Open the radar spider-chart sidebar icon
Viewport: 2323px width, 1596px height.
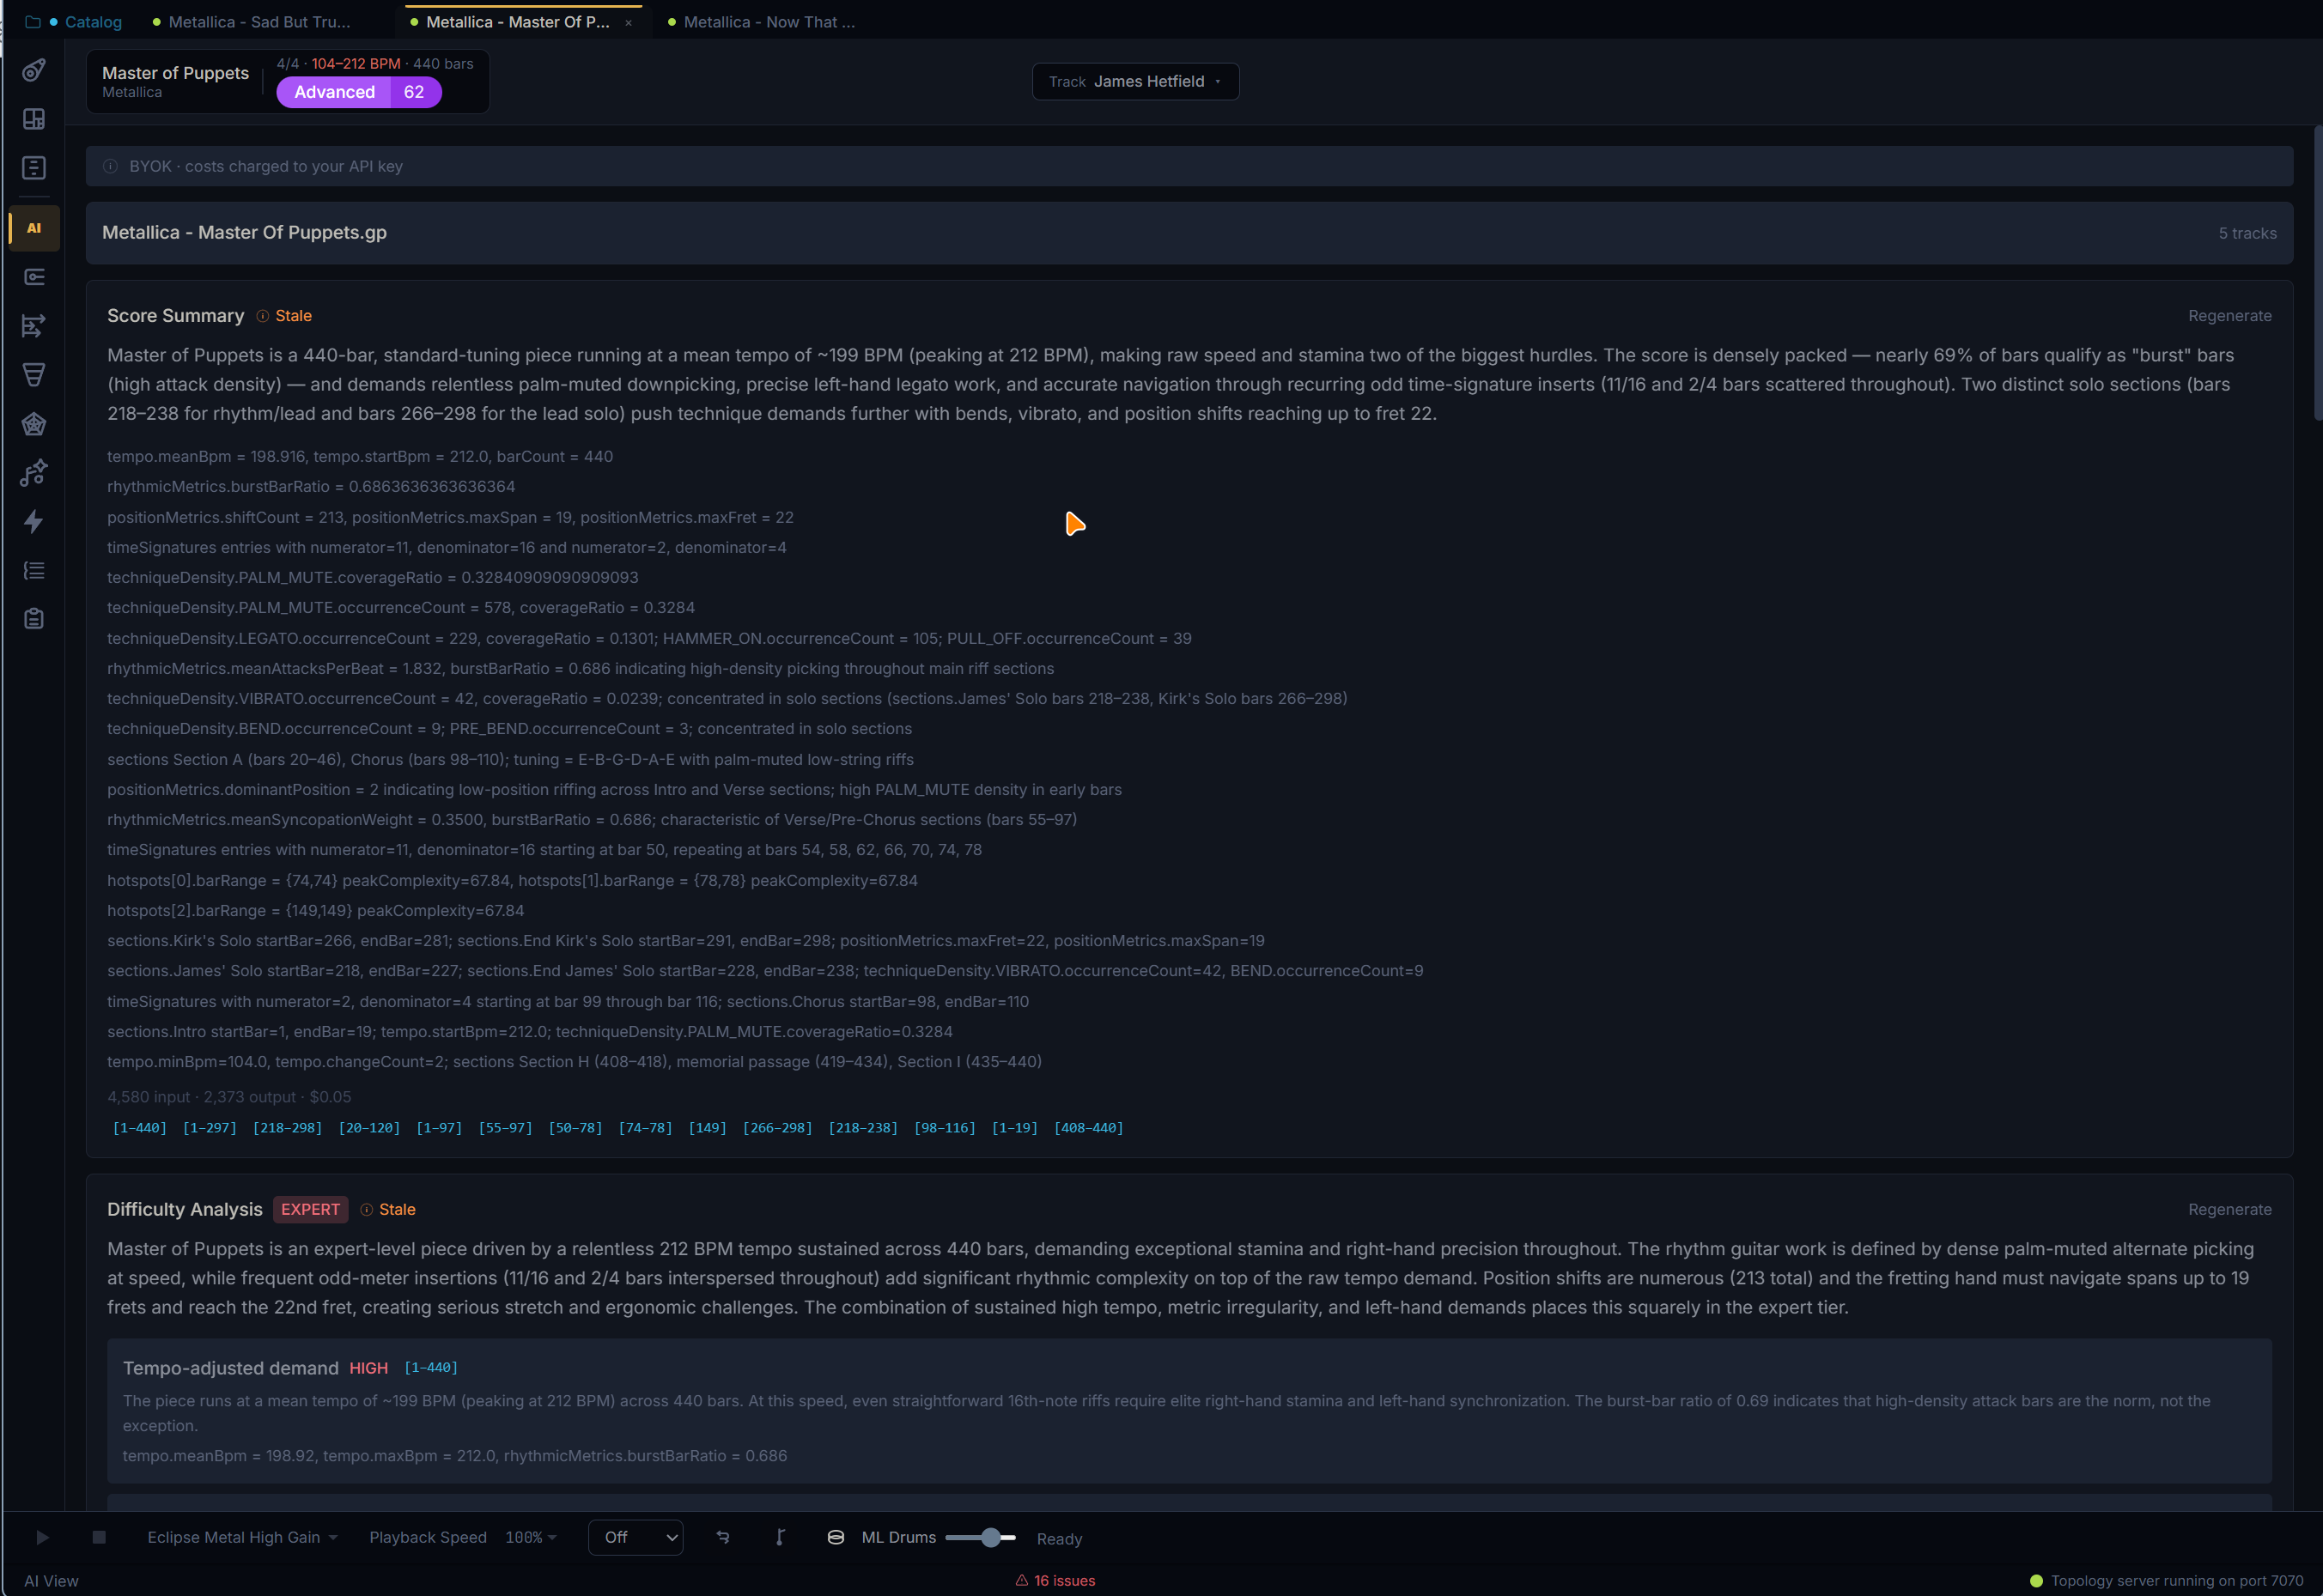[34, 424]
